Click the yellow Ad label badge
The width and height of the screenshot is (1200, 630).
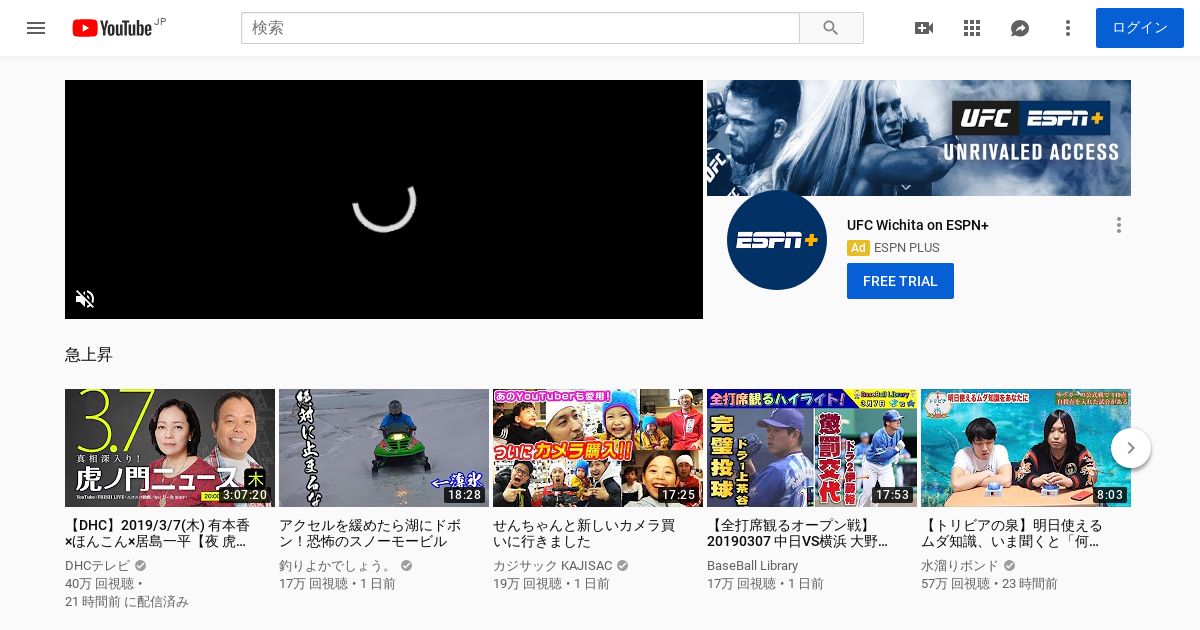click(x=858, y=248)
